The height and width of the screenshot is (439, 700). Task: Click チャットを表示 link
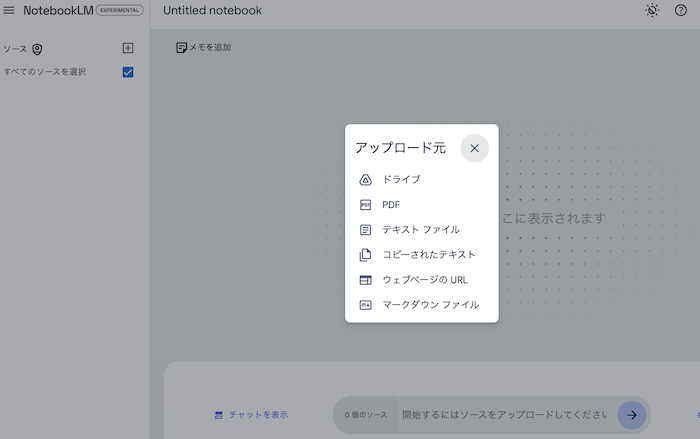click(251, 414)
